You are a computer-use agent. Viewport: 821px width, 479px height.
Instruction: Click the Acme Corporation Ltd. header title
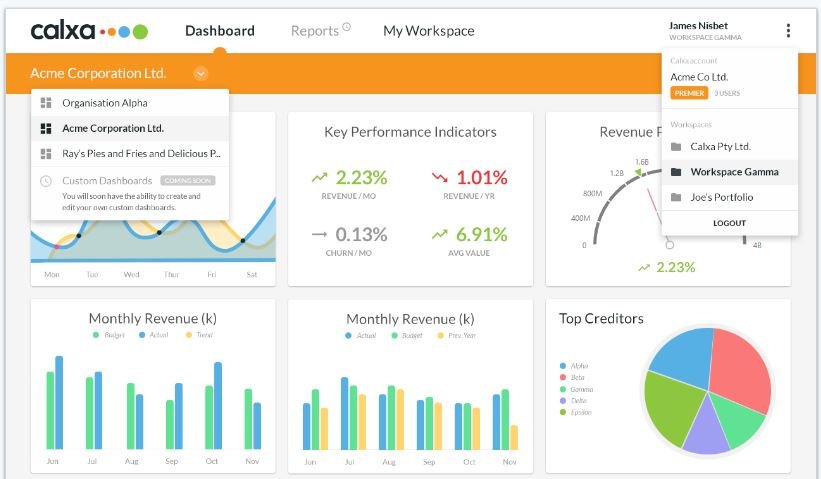(98, 73)
